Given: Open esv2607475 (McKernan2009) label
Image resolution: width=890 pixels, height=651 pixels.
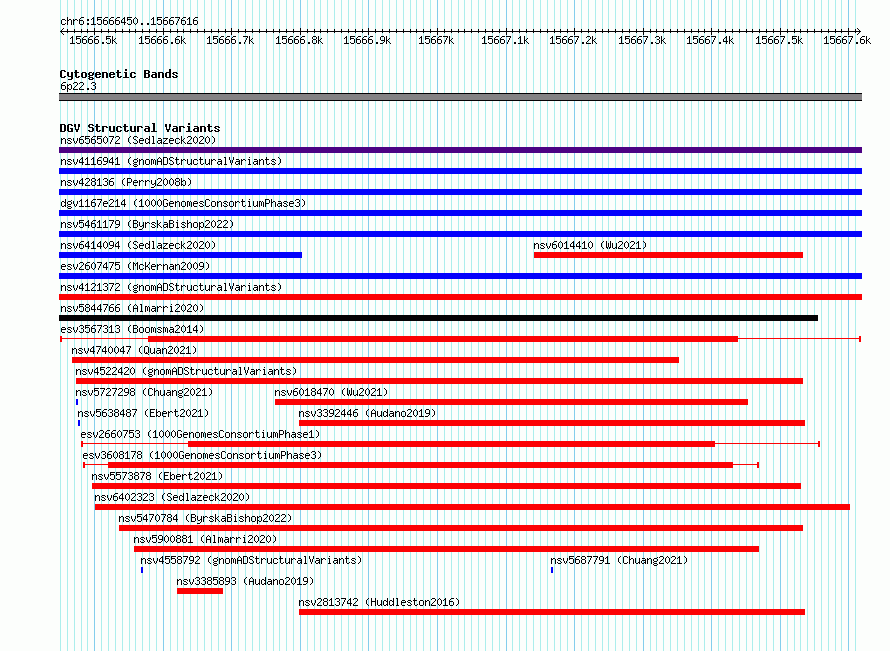Looking at the screenshot, I should click(135, 266).
